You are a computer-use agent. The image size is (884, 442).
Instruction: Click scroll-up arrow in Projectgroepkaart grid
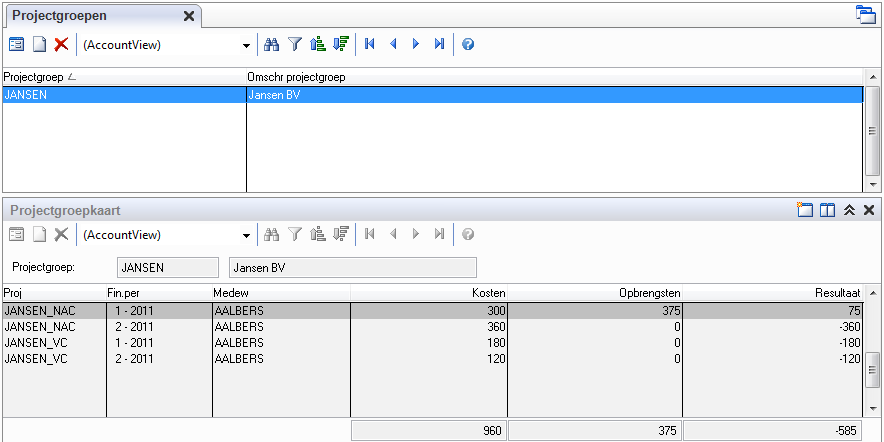pyautogui.click(x=872, y=293)
